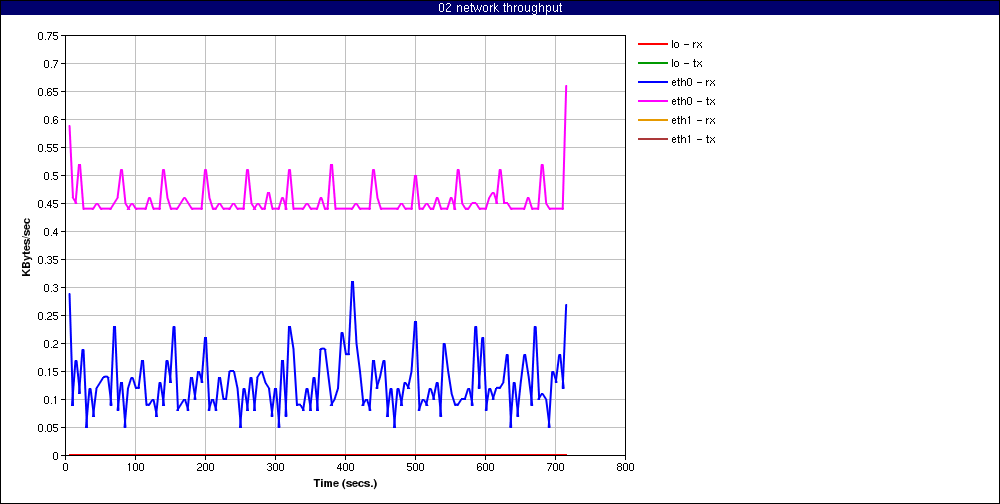Click the 500 x-axis tick label
1000x504 pixels.
(415, 467)
